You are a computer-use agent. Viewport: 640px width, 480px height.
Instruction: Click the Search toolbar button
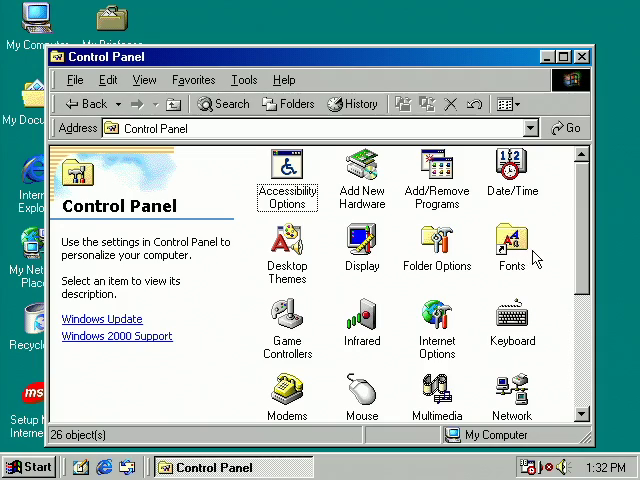(223, 104)
